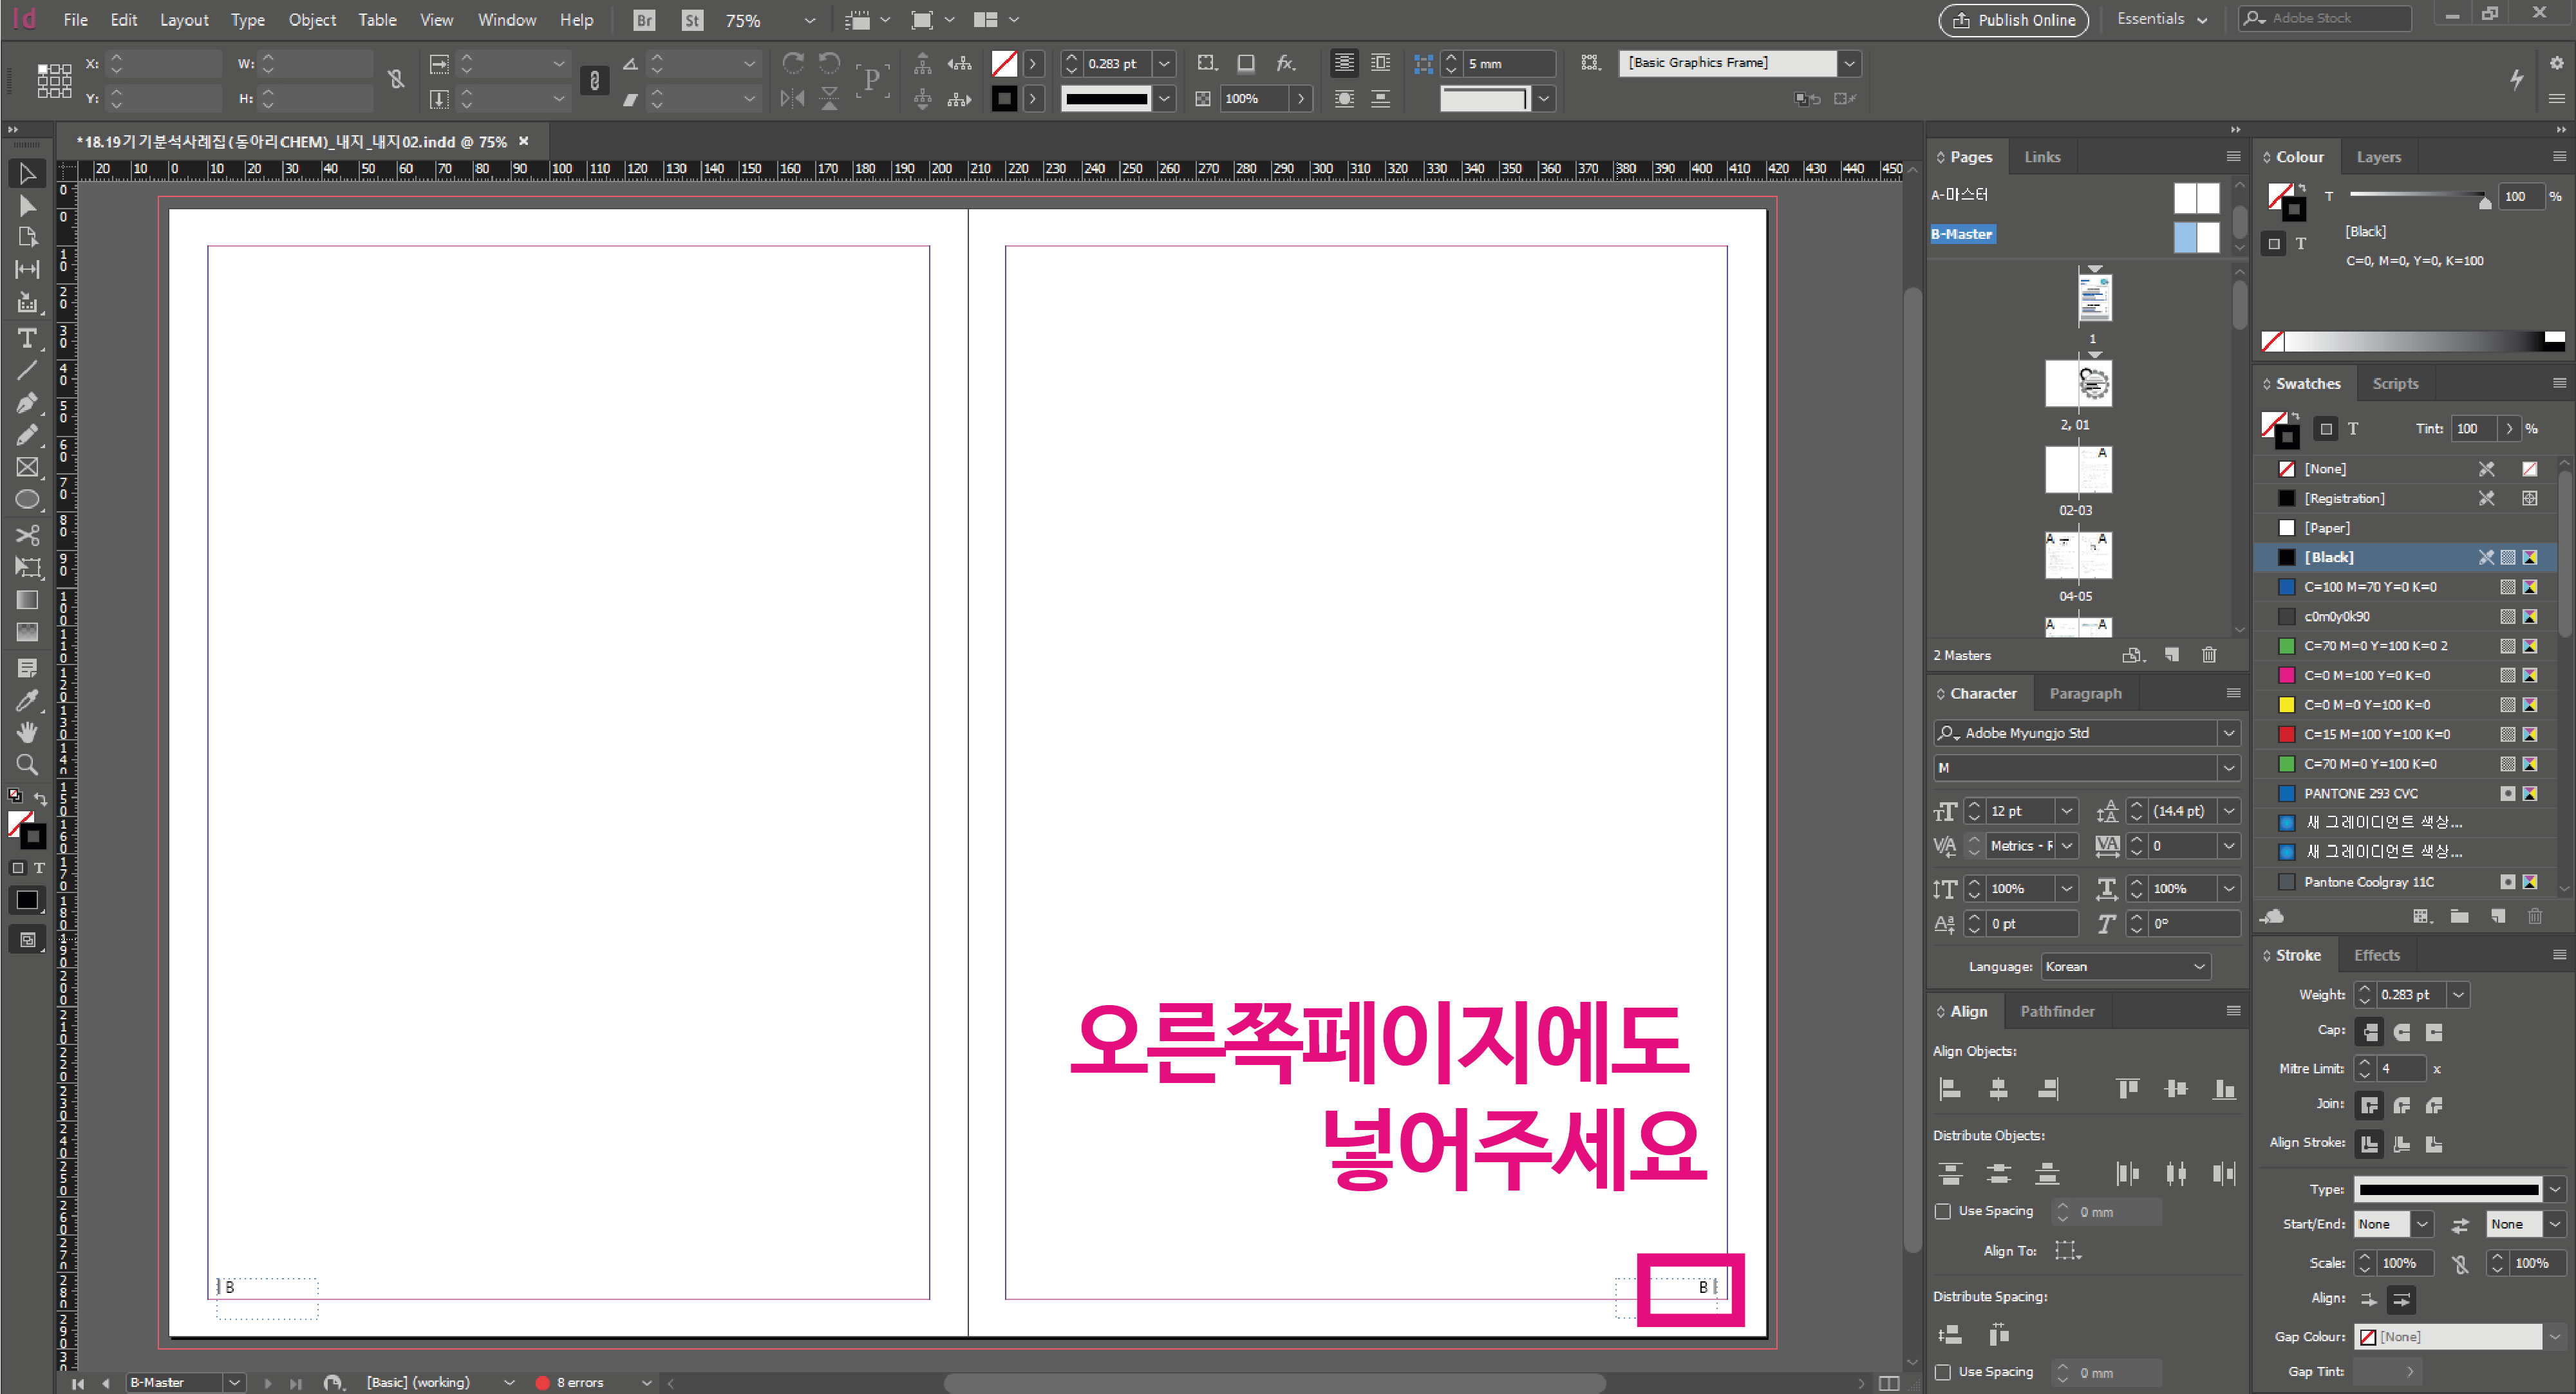Click the Colour panel tint slider
This screenshot has width=2576, height=1394.
click(x=2418, y=196)
